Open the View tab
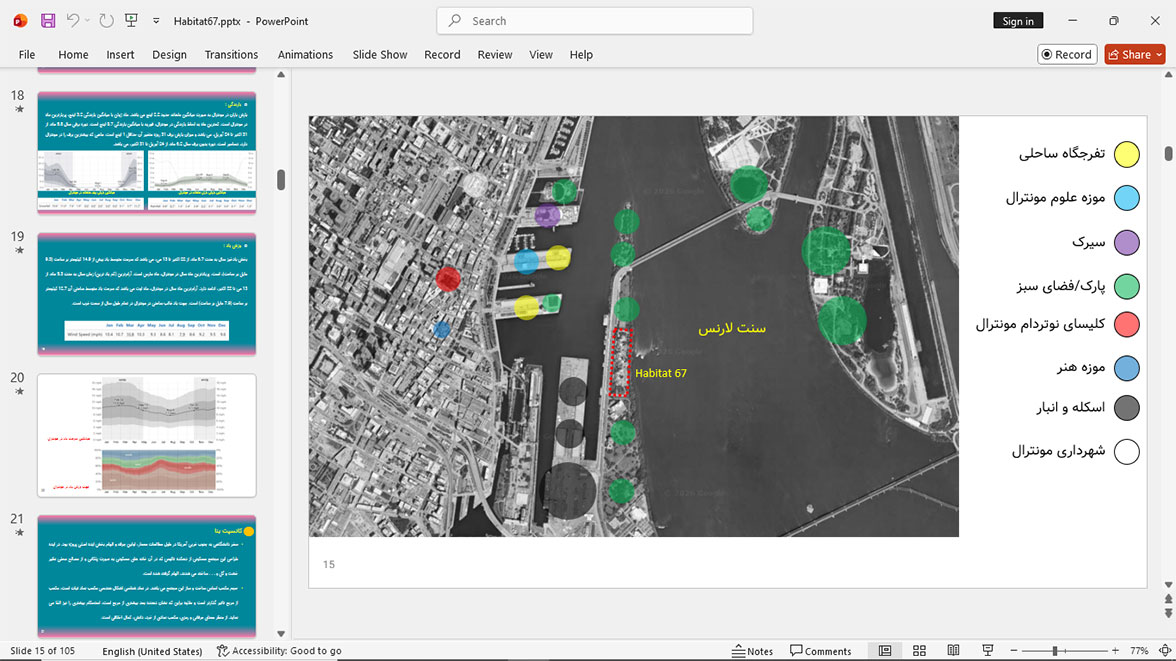Image resolution: width=1176 pixels, height=661 pixels. click(541, 55)
